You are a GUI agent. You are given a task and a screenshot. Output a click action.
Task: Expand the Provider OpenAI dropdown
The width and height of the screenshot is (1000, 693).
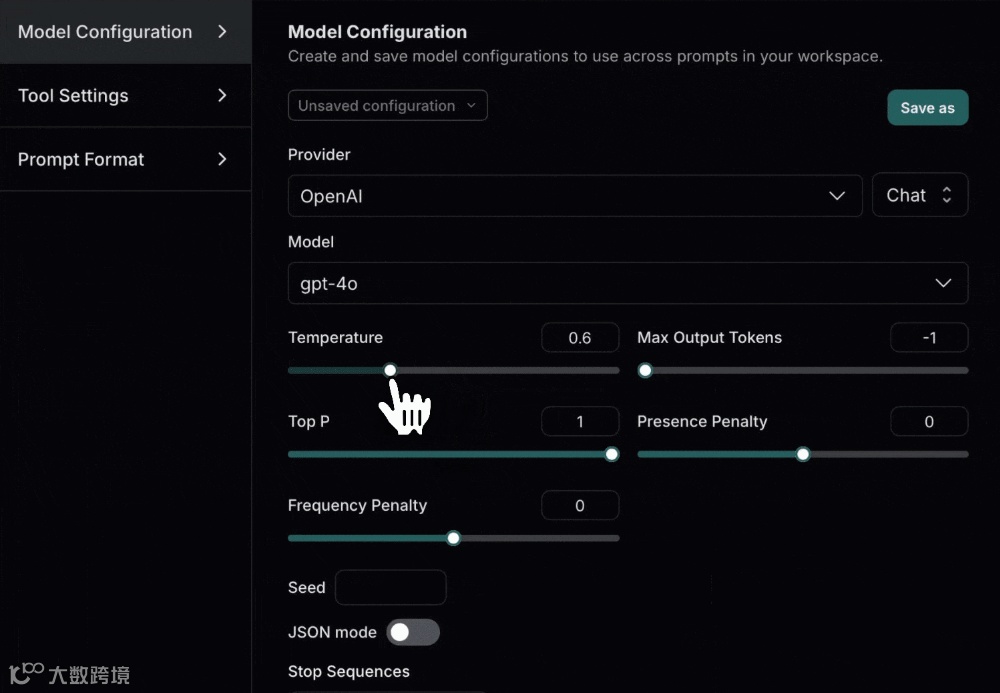tap(574, 196)
